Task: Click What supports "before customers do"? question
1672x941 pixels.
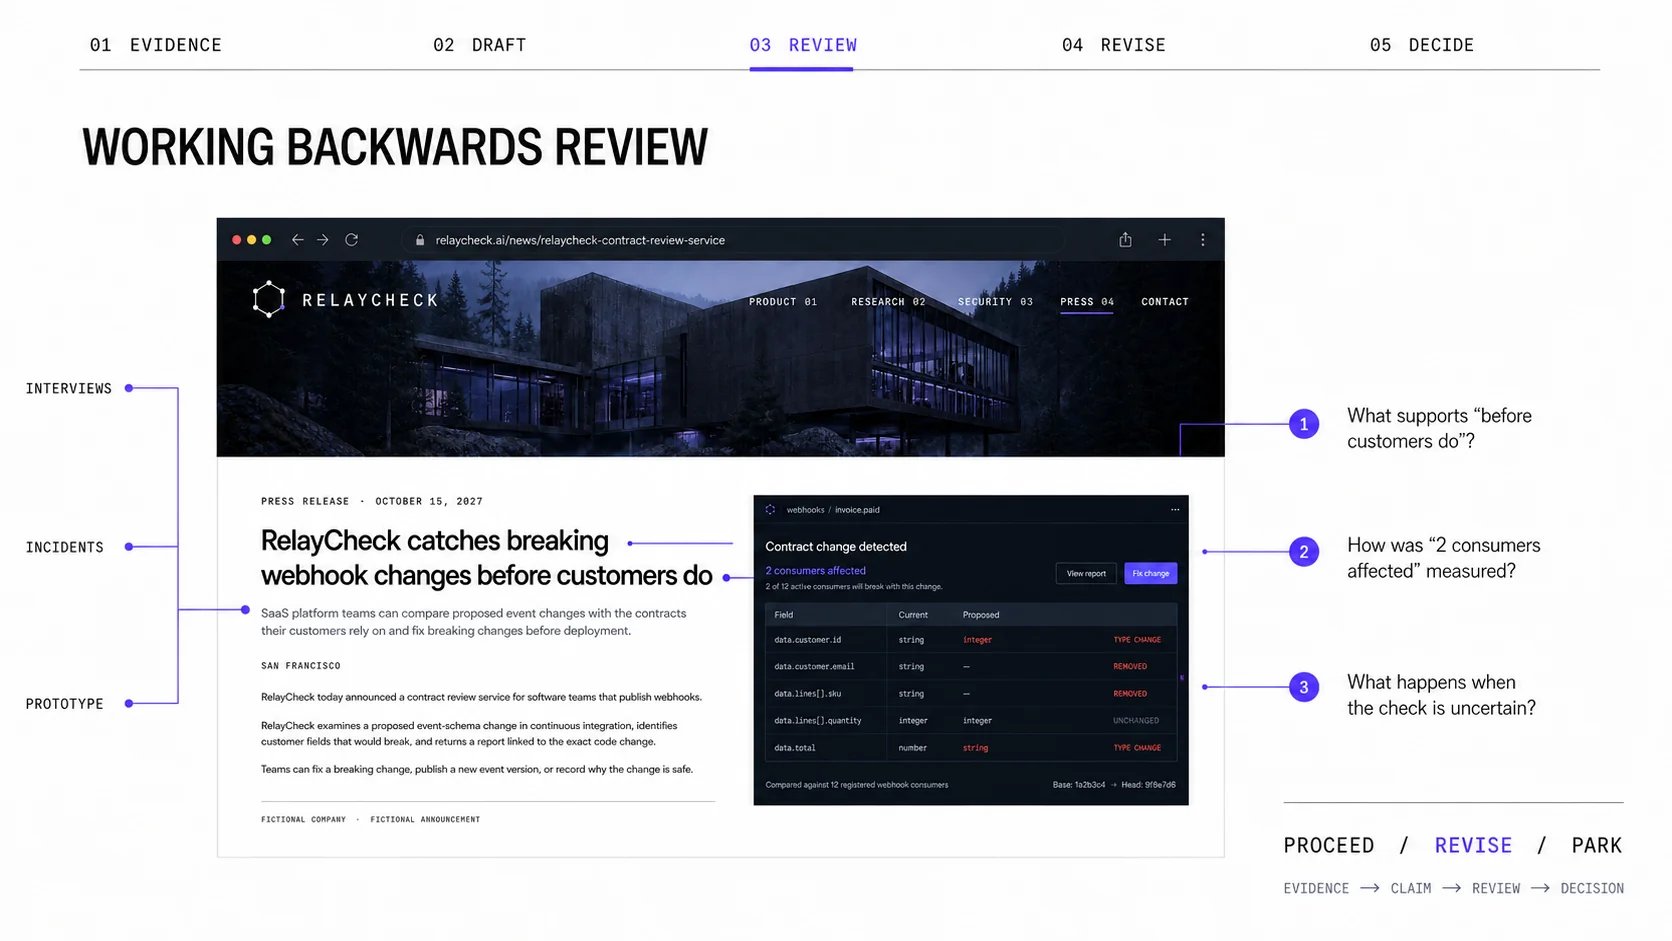Action: point(1439,428)
